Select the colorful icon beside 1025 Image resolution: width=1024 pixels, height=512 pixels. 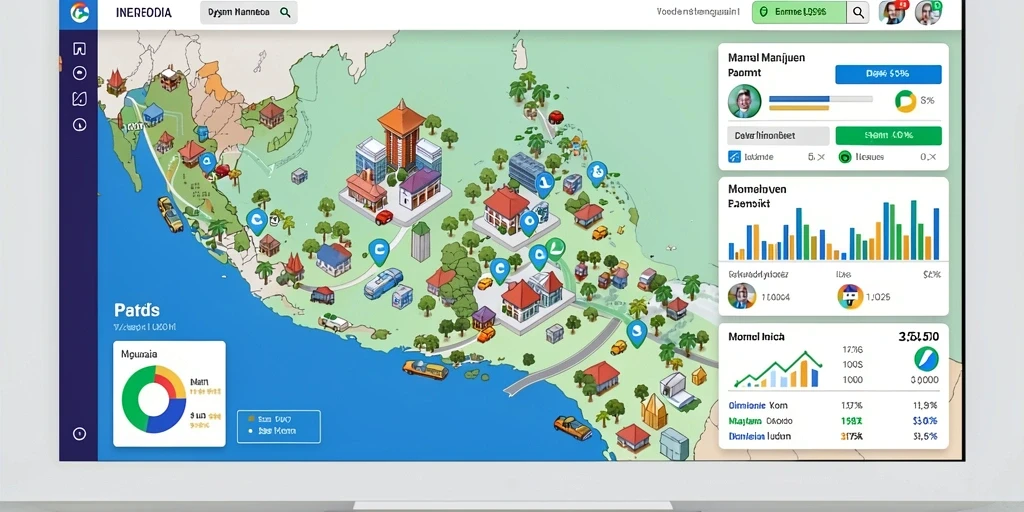point(850,296)
